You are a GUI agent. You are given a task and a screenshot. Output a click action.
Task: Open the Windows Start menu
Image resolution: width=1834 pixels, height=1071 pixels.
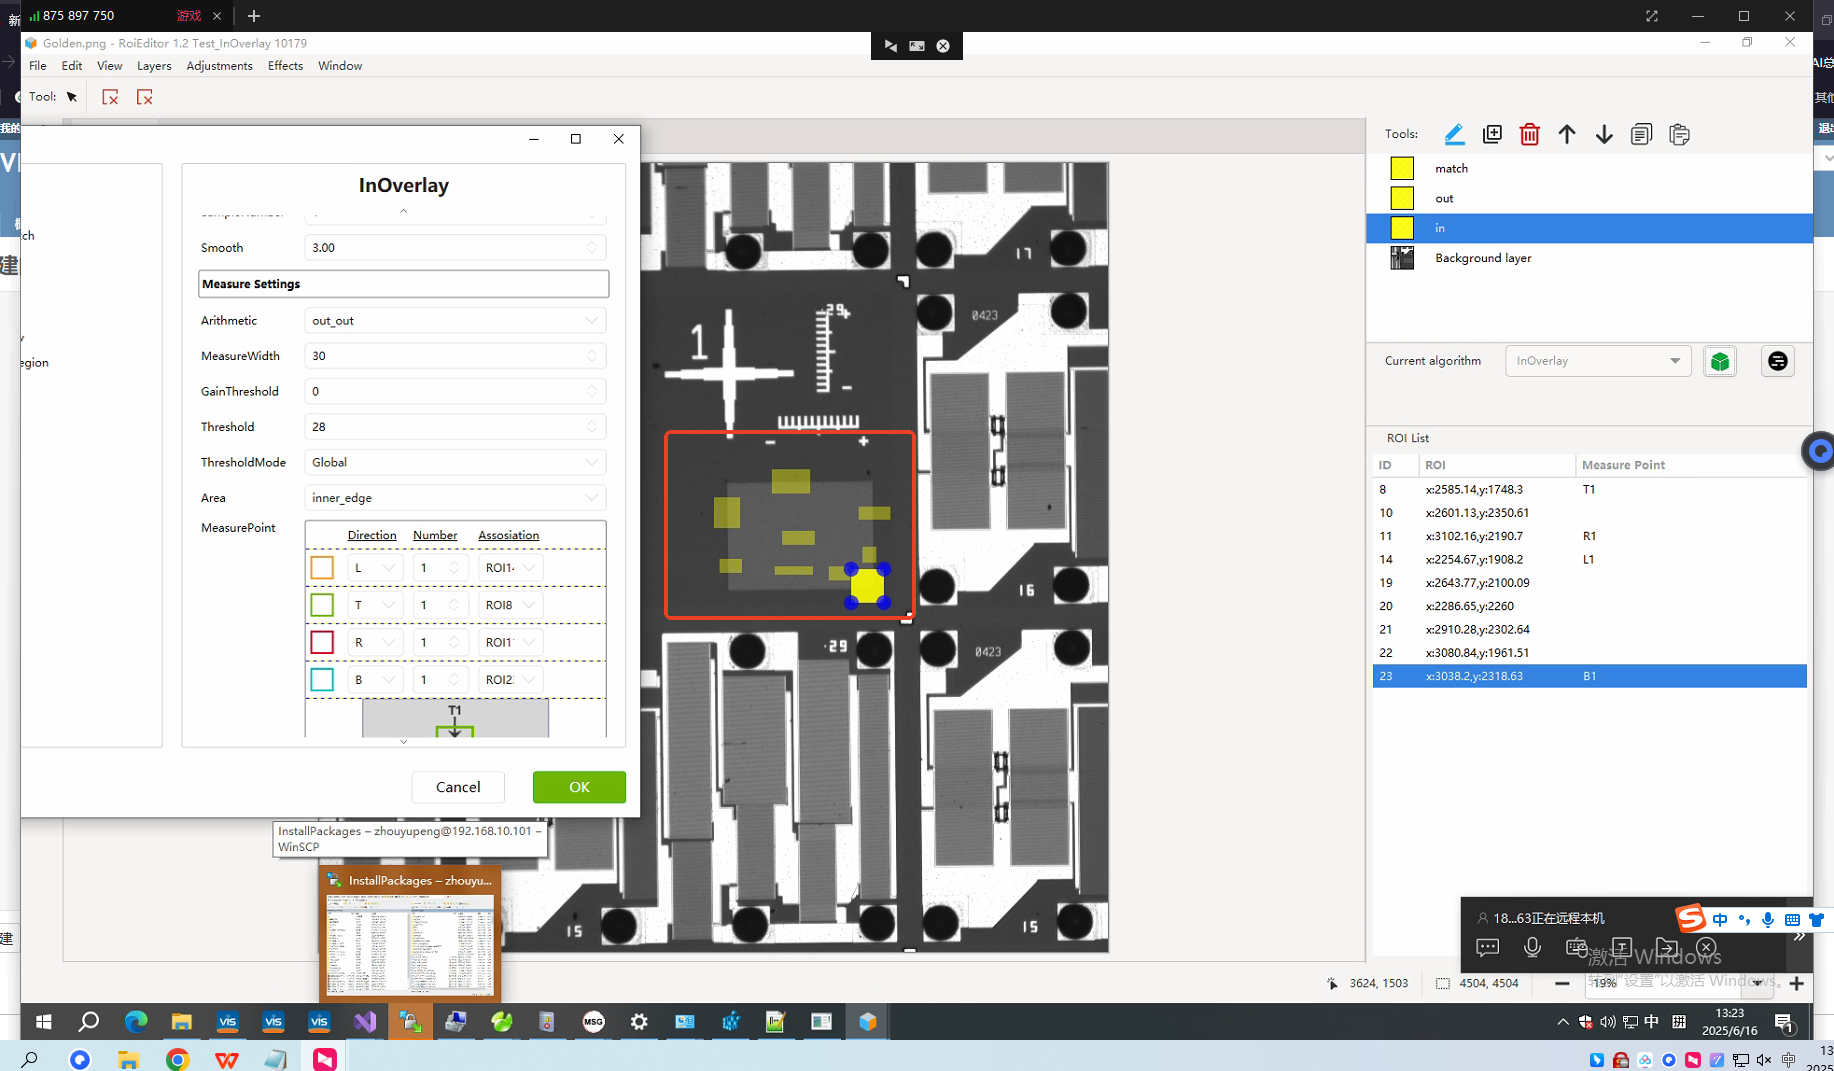[43, 1022]
